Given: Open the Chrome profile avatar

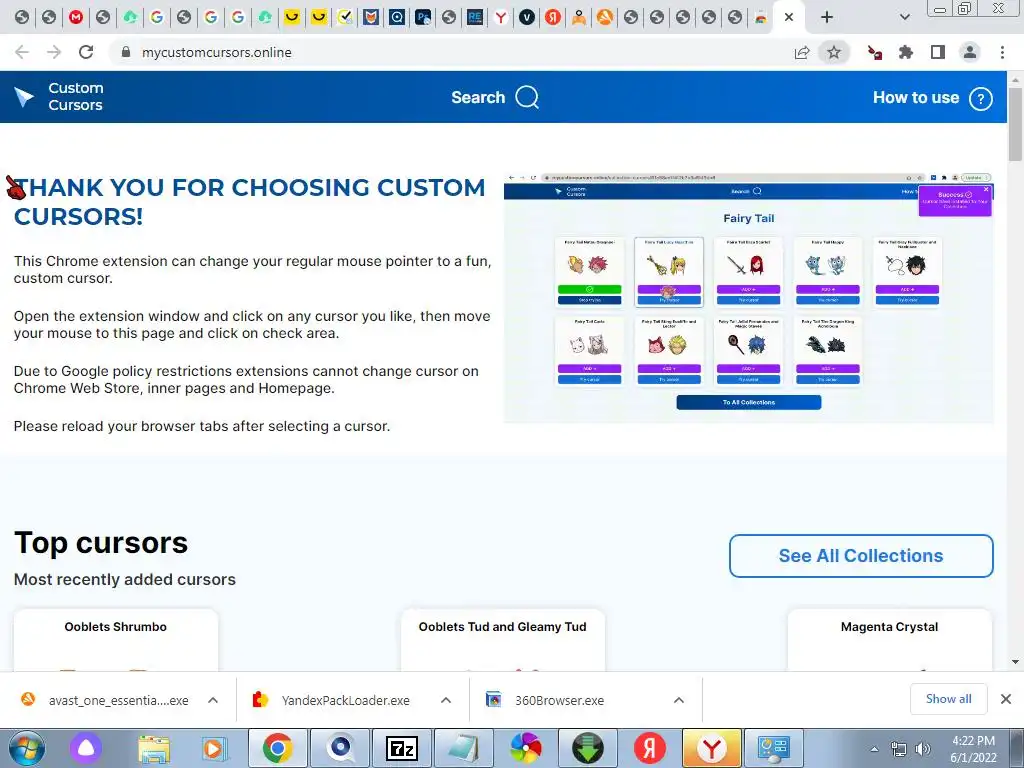Looking at the screenshot, I should coord(970,52).
